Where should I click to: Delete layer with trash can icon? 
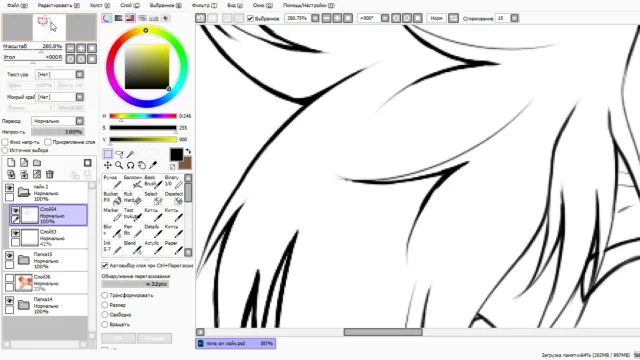point(50,174)
